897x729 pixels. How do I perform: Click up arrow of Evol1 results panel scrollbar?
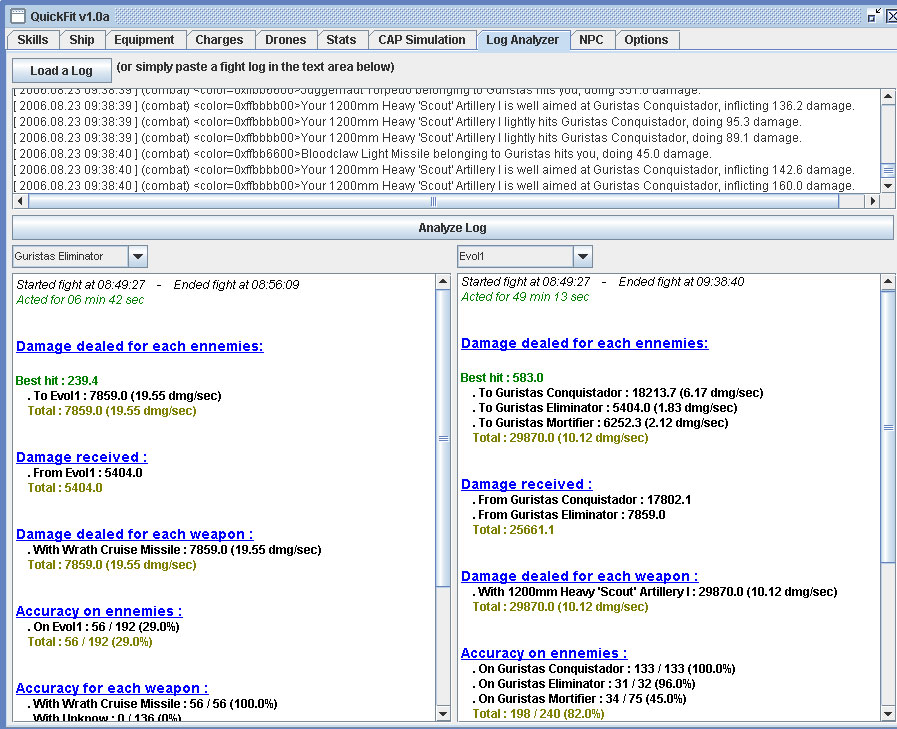click(x=887, y=282)
